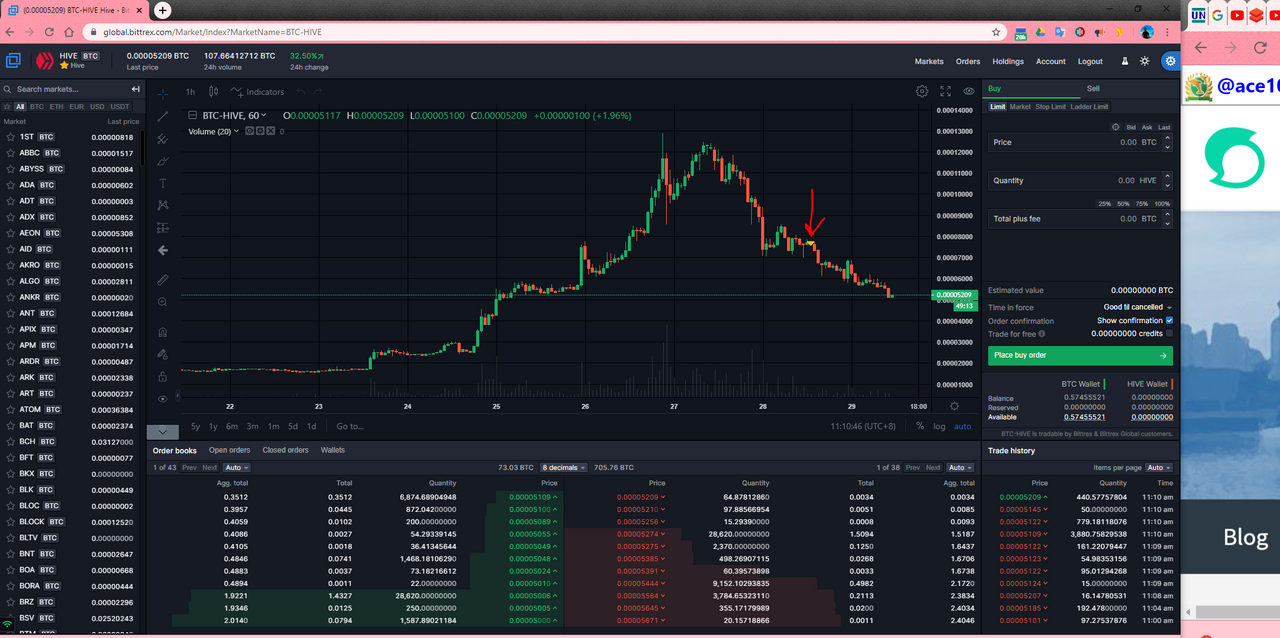This screenshot has height=638, width=1280.
Task: Switch theme with sun icon
Action: coord(1145,61)
